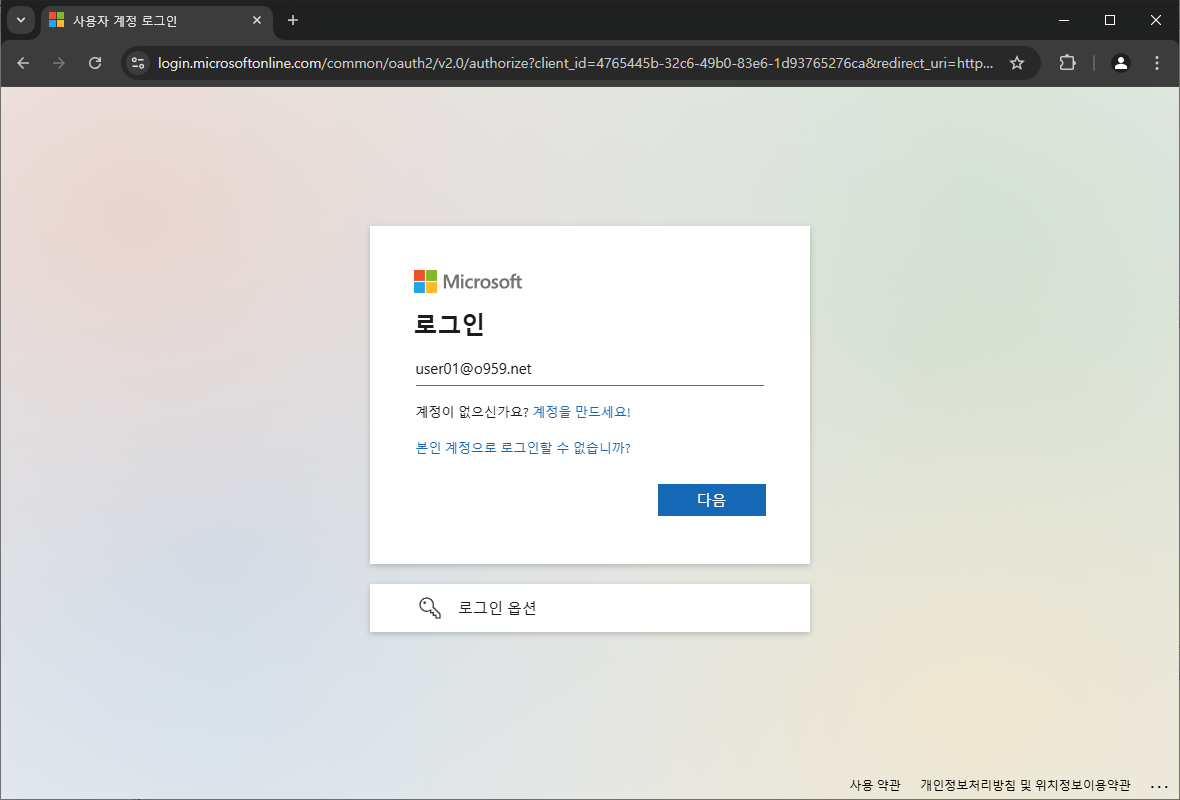Image resolution: width=1180 pixels, height=800 pixels.
Task: Open a new tab with plus button
Action: coord(293,20)
